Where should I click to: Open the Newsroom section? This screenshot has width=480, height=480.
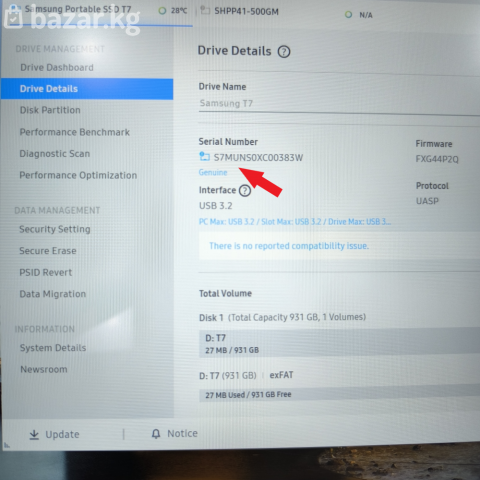click(44, 369)
